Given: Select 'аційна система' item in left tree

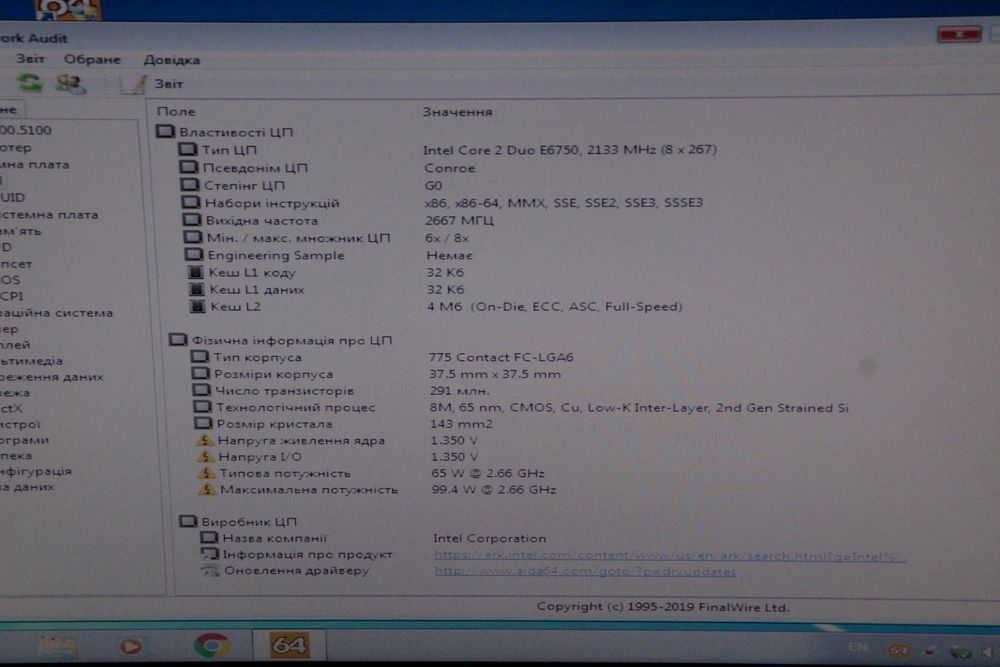Looking at the screenshot, I should tap(57, 313).
